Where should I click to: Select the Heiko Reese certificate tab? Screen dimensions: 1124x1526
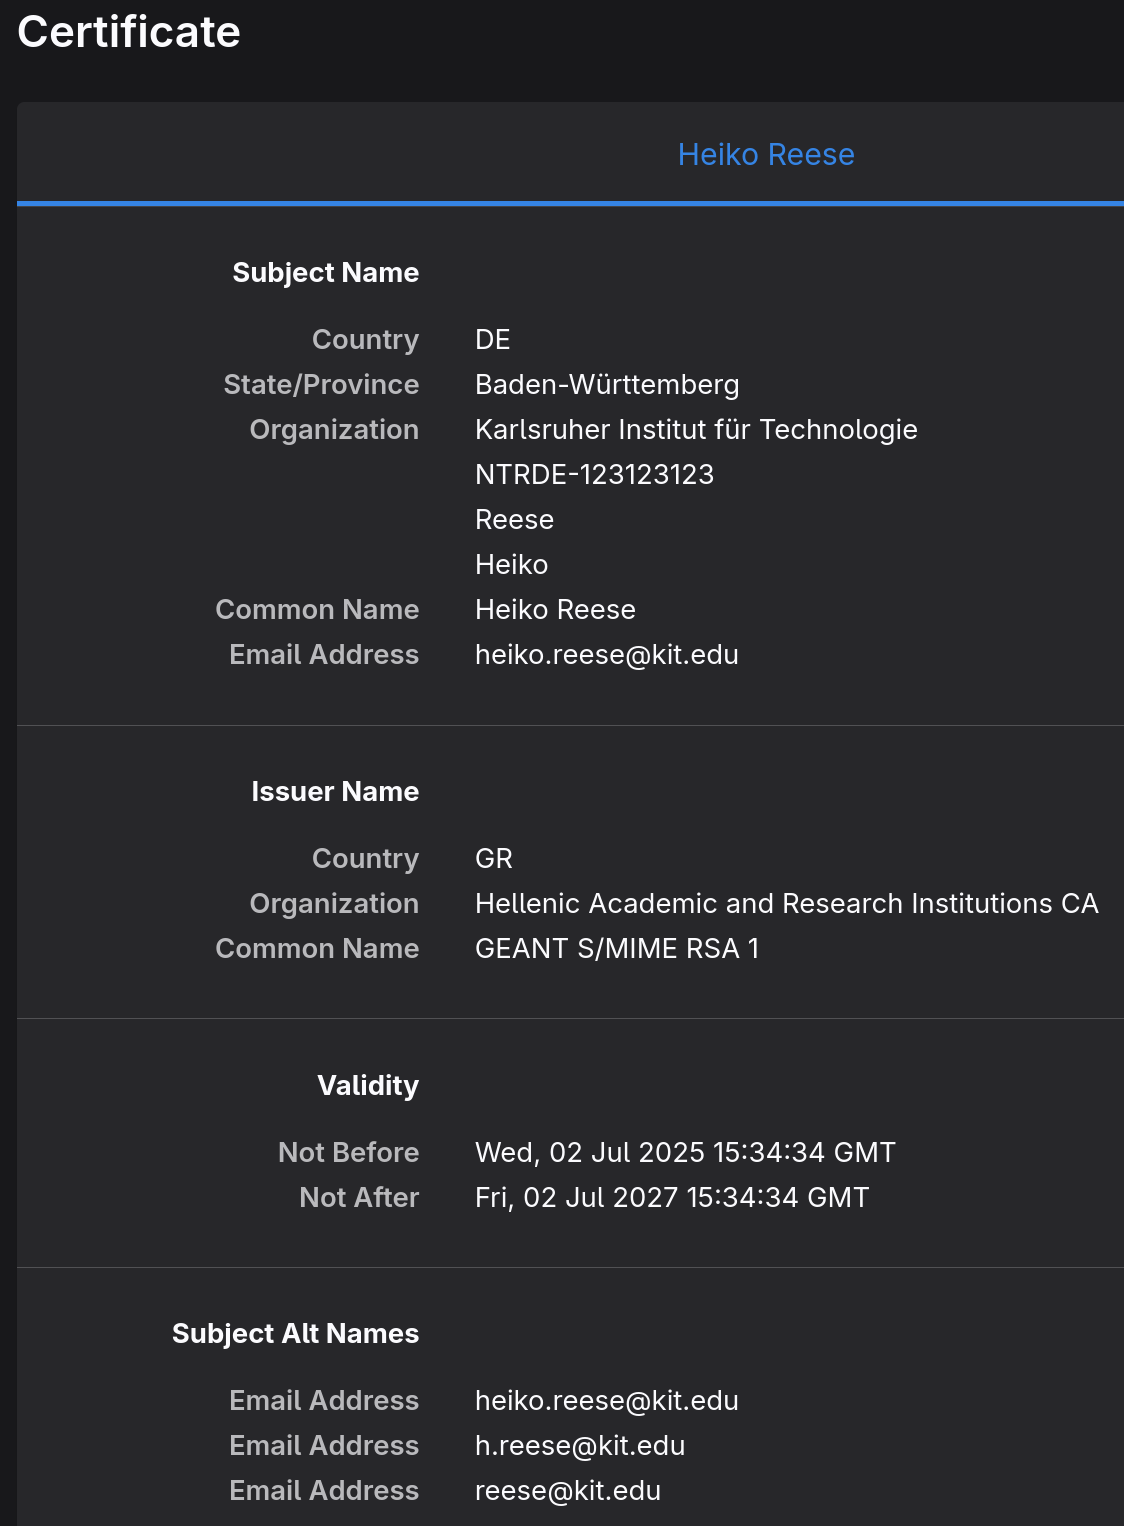(x=766, y=154)
